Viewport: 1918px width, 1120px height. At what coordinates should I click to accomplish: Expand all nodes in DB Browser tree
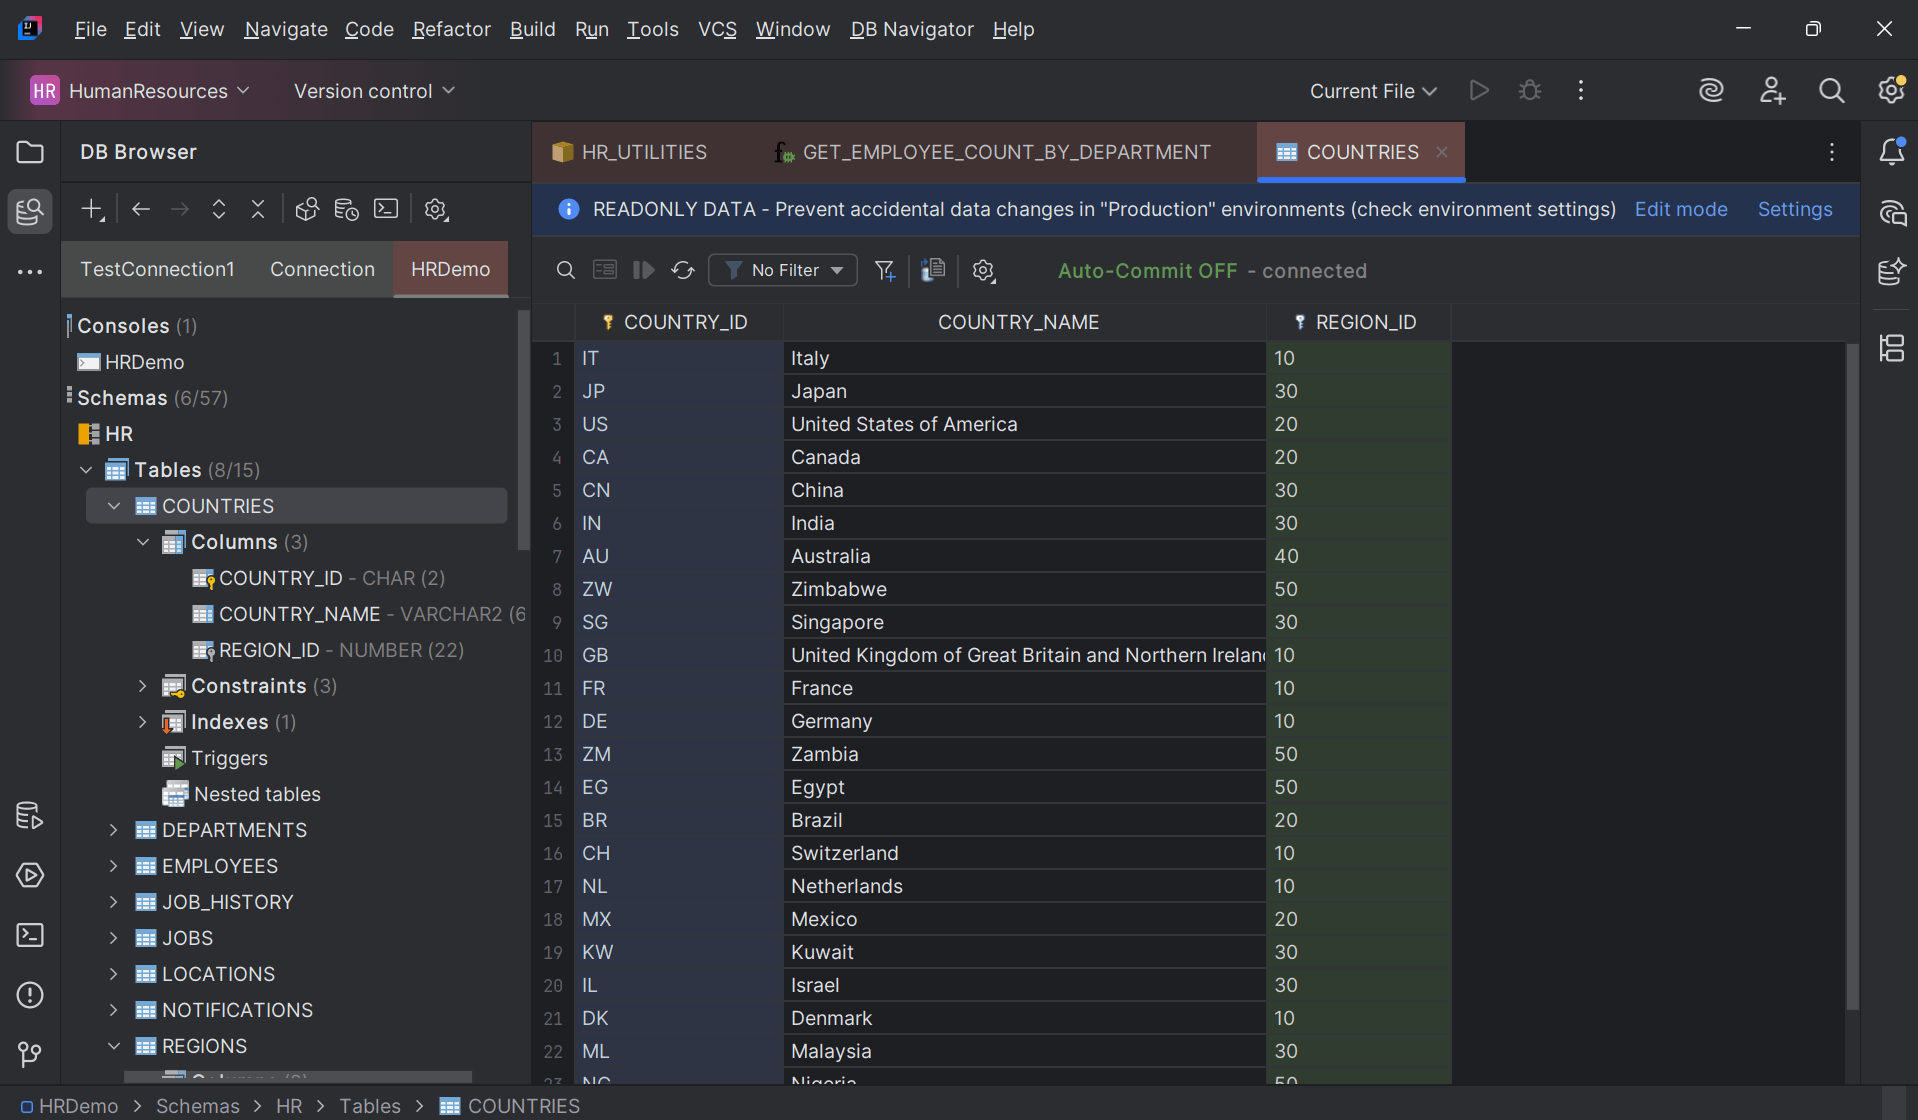coord(218,209)
